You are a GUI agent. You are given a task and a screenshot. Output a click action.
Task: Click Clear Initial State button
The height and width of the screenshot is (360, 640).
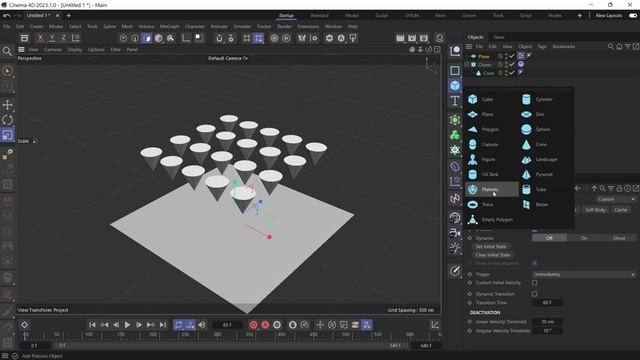click(493, 255)
